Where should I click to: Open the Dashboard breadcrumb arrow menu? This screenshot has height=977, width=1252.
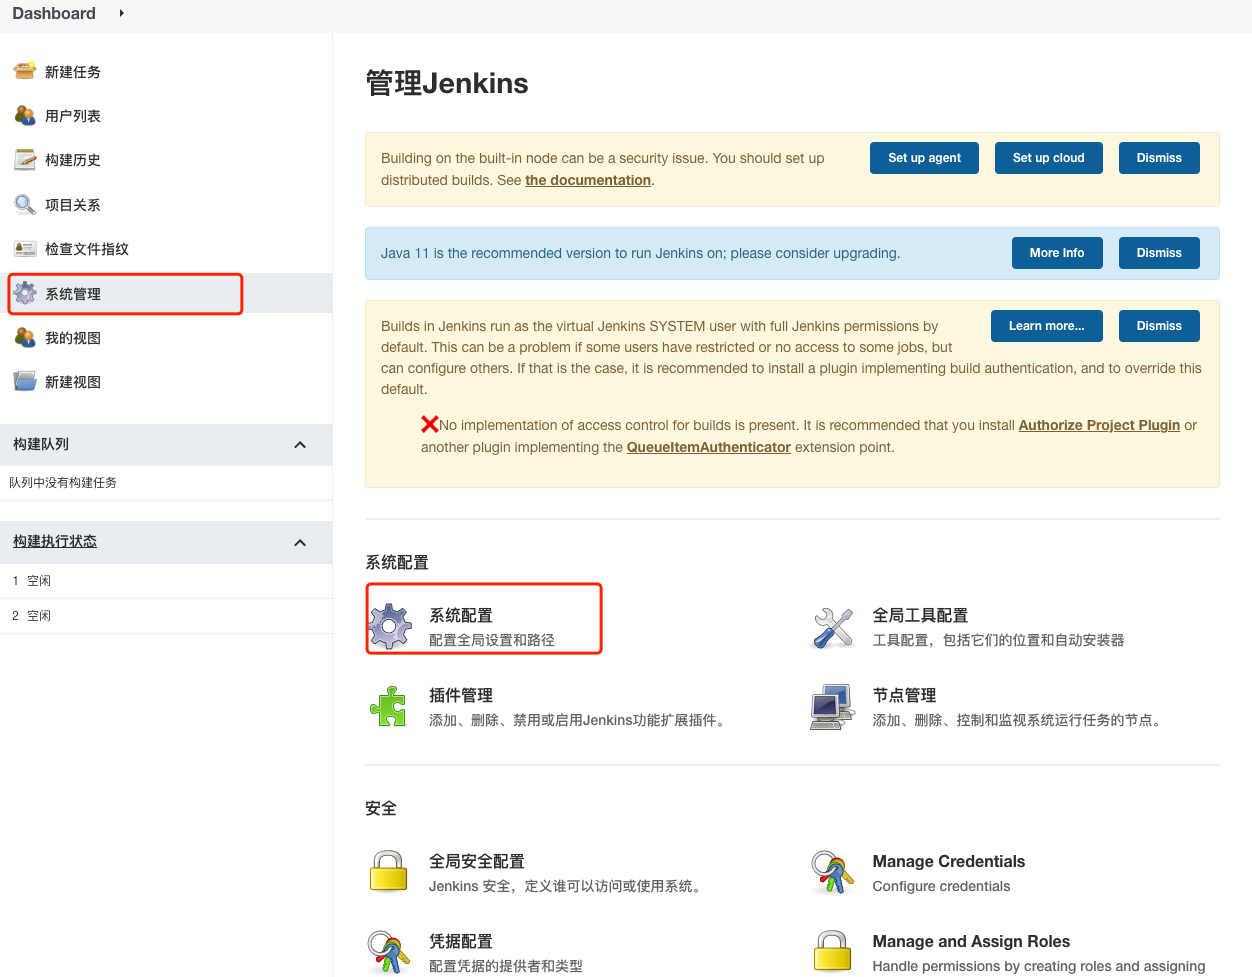[x=121, y=13]
